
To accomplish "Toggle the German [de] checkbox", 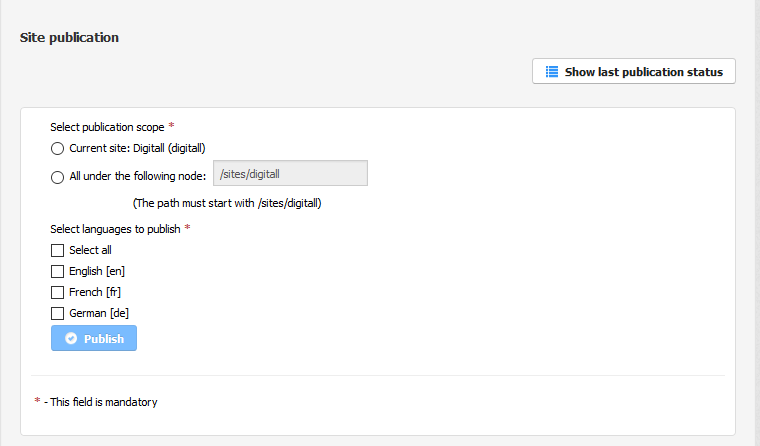I will pos(57,313).
